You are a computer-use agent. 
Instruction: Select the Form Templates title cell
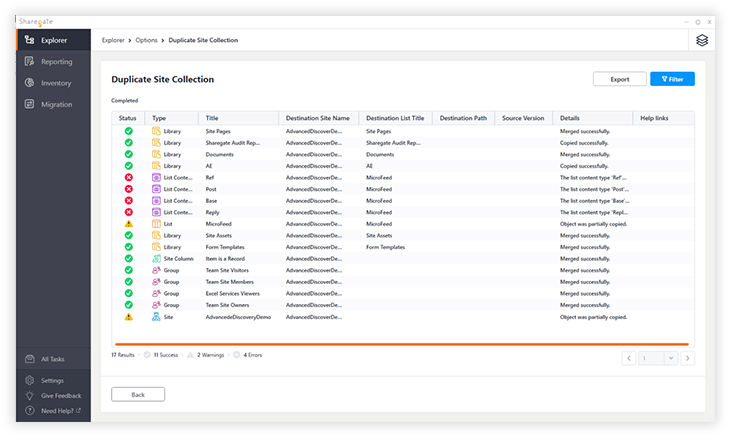pyautogui.click(x=225, y=247)
